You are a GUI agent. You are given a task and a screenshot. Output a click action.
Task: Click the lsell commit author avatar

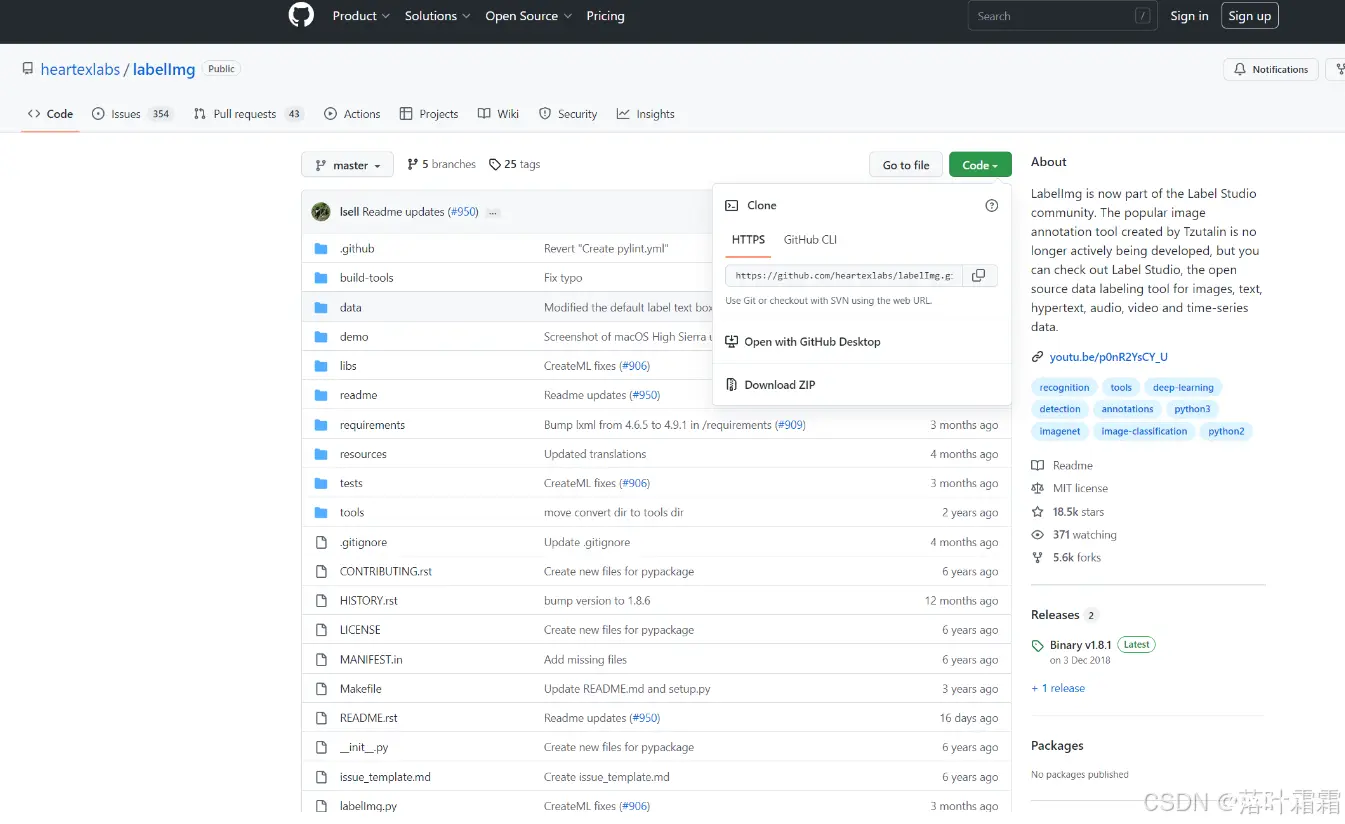(321, 212)
